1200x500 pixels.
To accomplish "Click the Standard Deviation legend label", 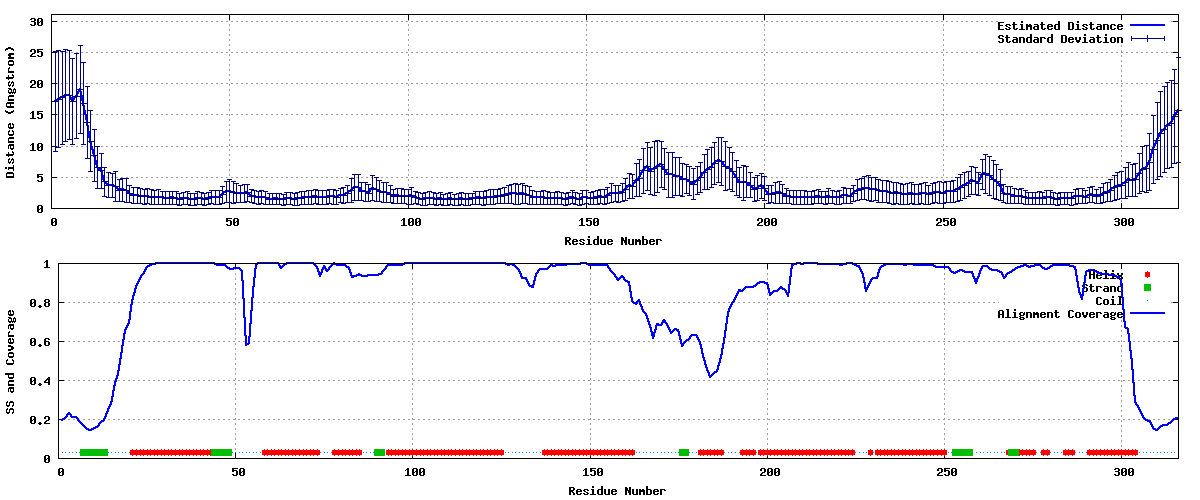I will click(1060, 39).
